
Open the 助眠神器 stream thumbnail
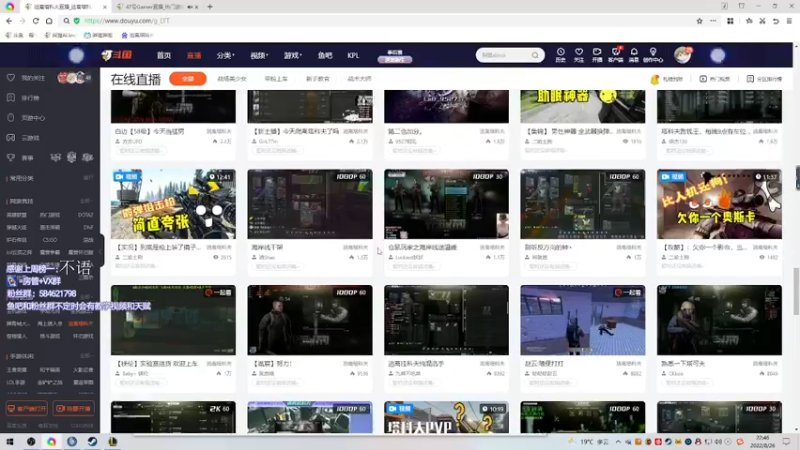pyautogui.click(x=582, y=106)
